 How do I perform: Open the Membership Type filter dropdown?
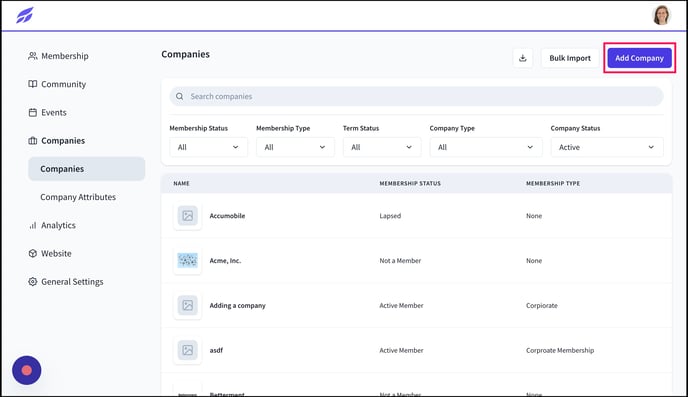(295, 147)
